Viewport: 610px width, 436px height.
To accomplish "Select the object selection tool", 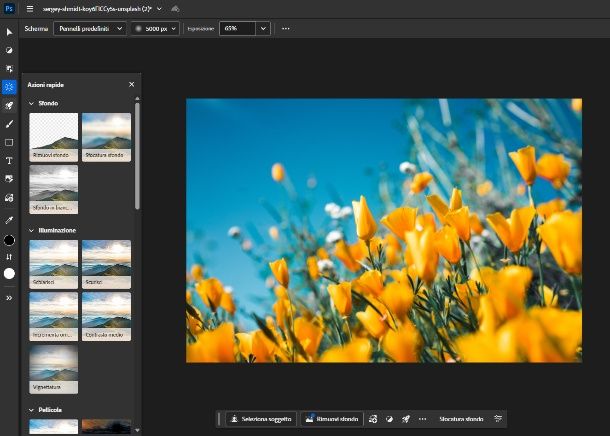I will (9, 69).
